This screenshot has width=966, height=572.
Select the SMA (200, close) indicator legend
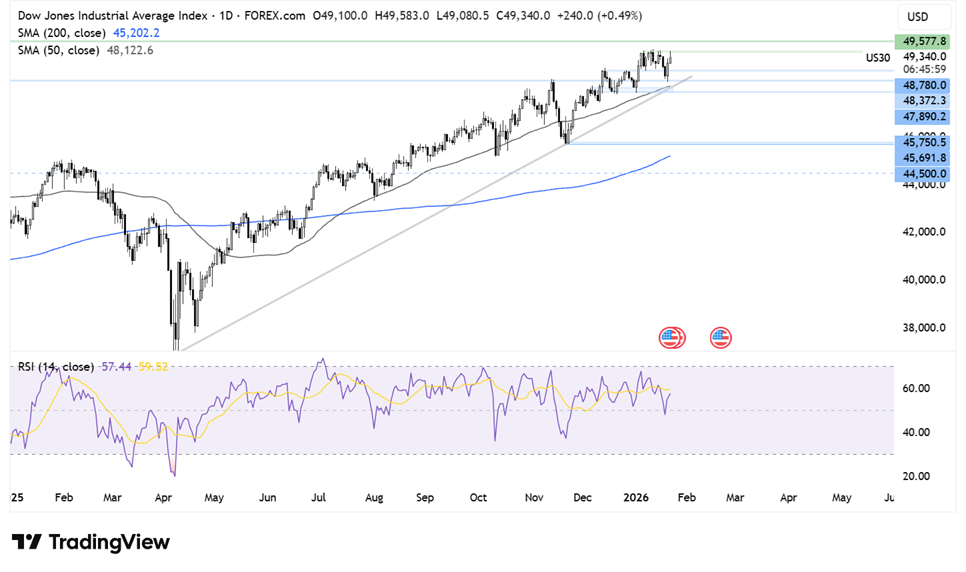pos(62,33)
